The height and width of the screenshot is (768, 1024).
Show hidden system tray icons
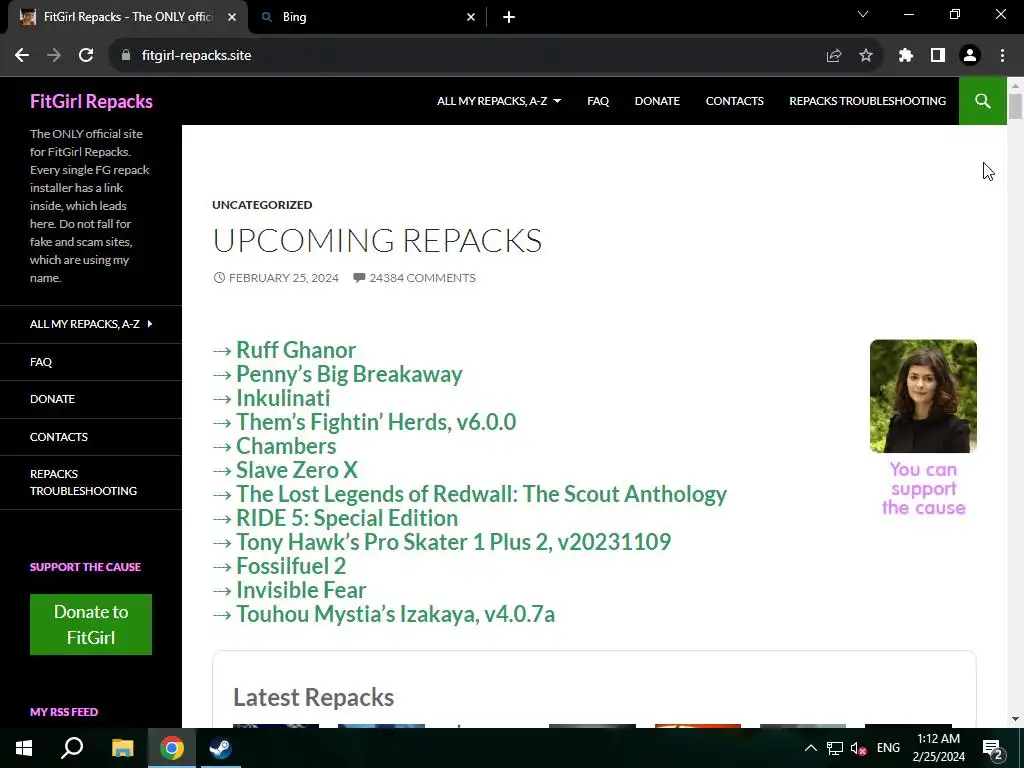pyautogui.click(x=810, y=748)
